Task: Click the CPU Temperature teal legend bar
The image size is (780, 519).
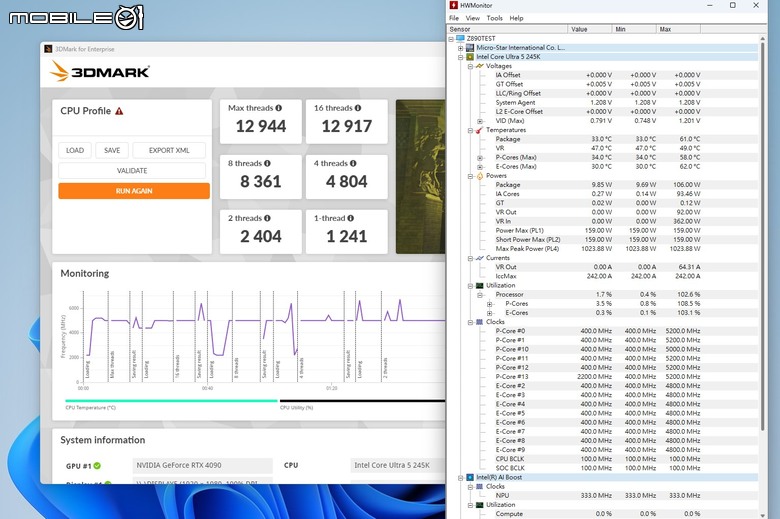Action: coord(171,401)
